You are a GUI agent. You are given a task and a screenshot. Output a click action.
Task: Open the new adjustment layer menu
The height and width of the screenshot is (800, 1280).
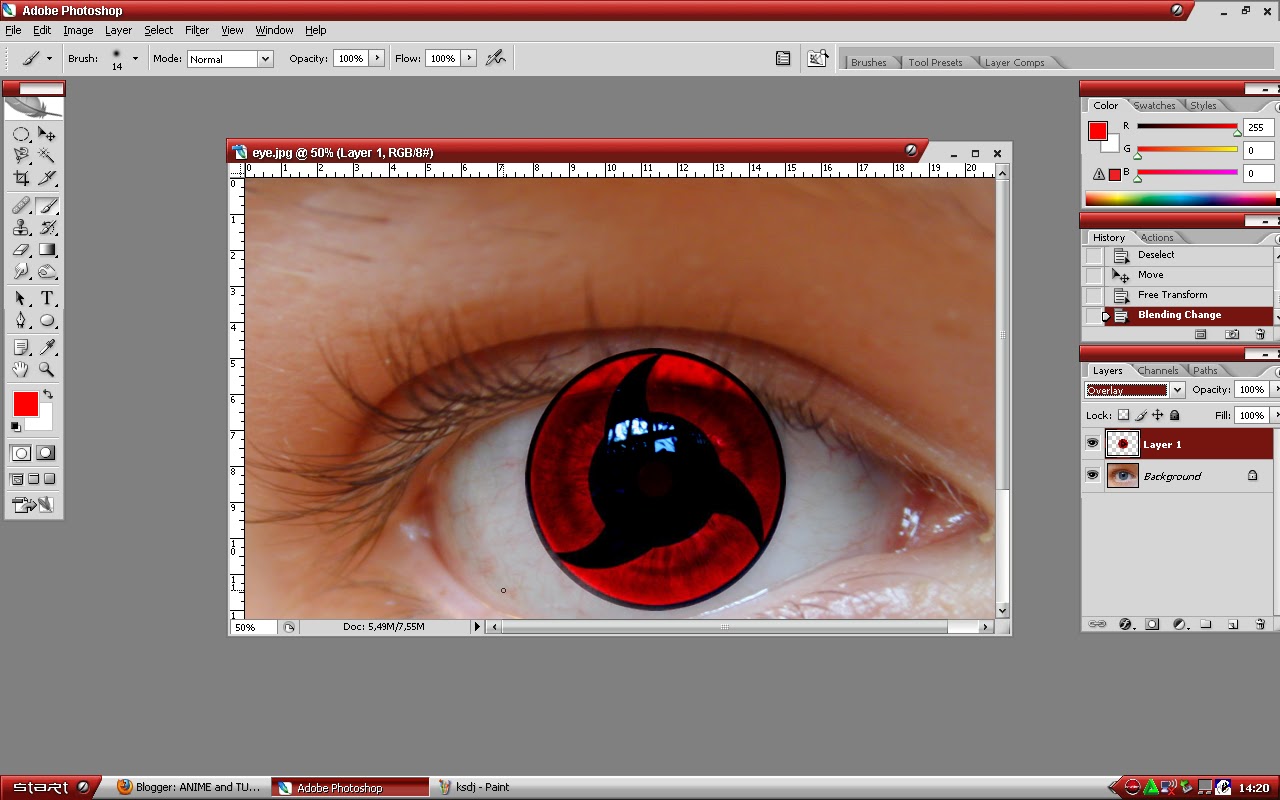click(1179, 624)
